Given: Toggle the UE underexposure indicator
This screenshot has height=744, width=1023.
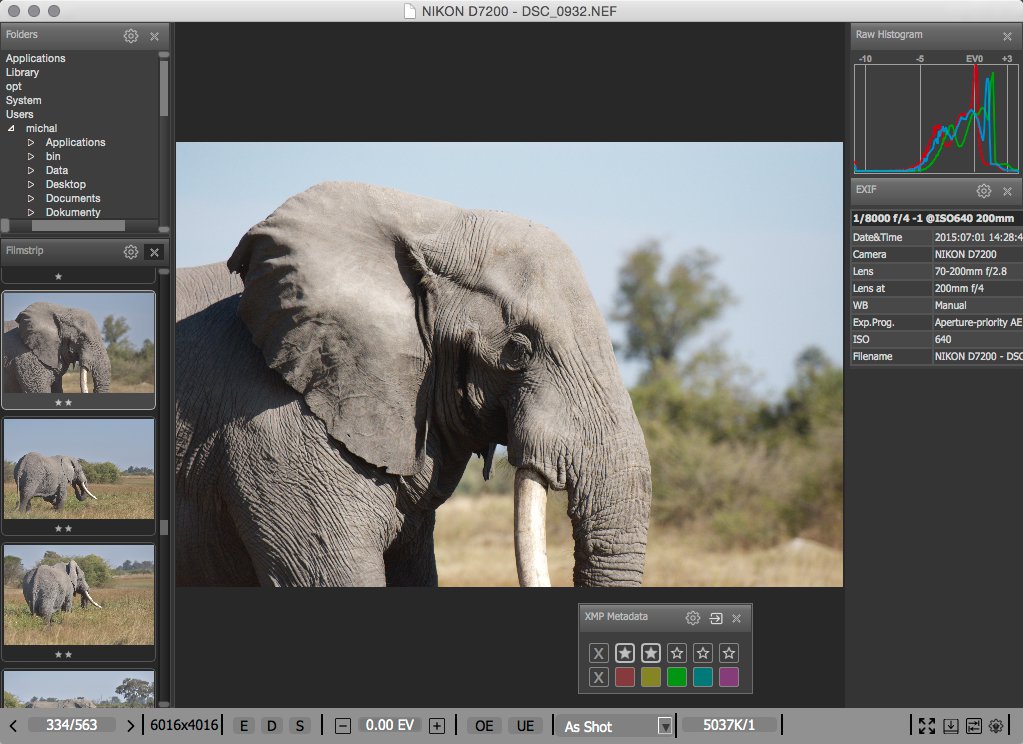Looking at the screenshot, I should (525, 726).
